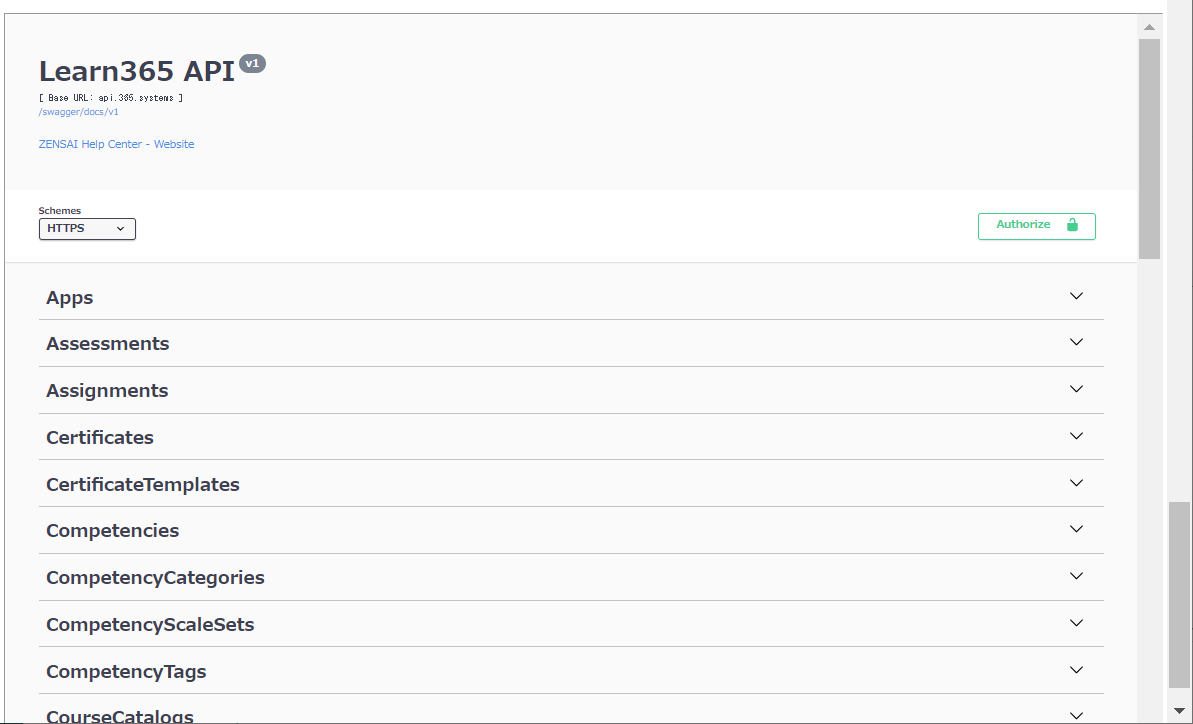
Task: Open the Assignments endpoint group title
Action: click(x=107, y=391)
